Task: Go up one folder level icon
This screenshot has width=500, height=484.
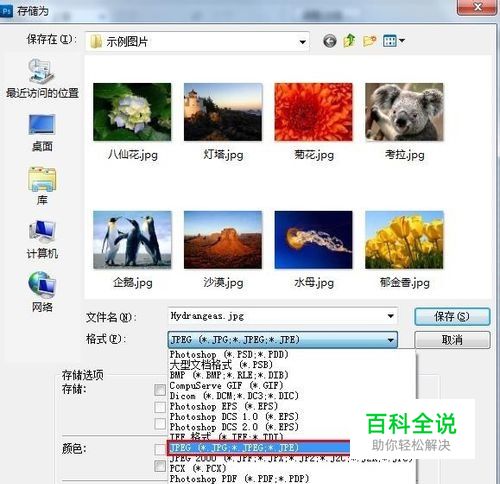Action: pyautogui.click(x=349, y=41)
